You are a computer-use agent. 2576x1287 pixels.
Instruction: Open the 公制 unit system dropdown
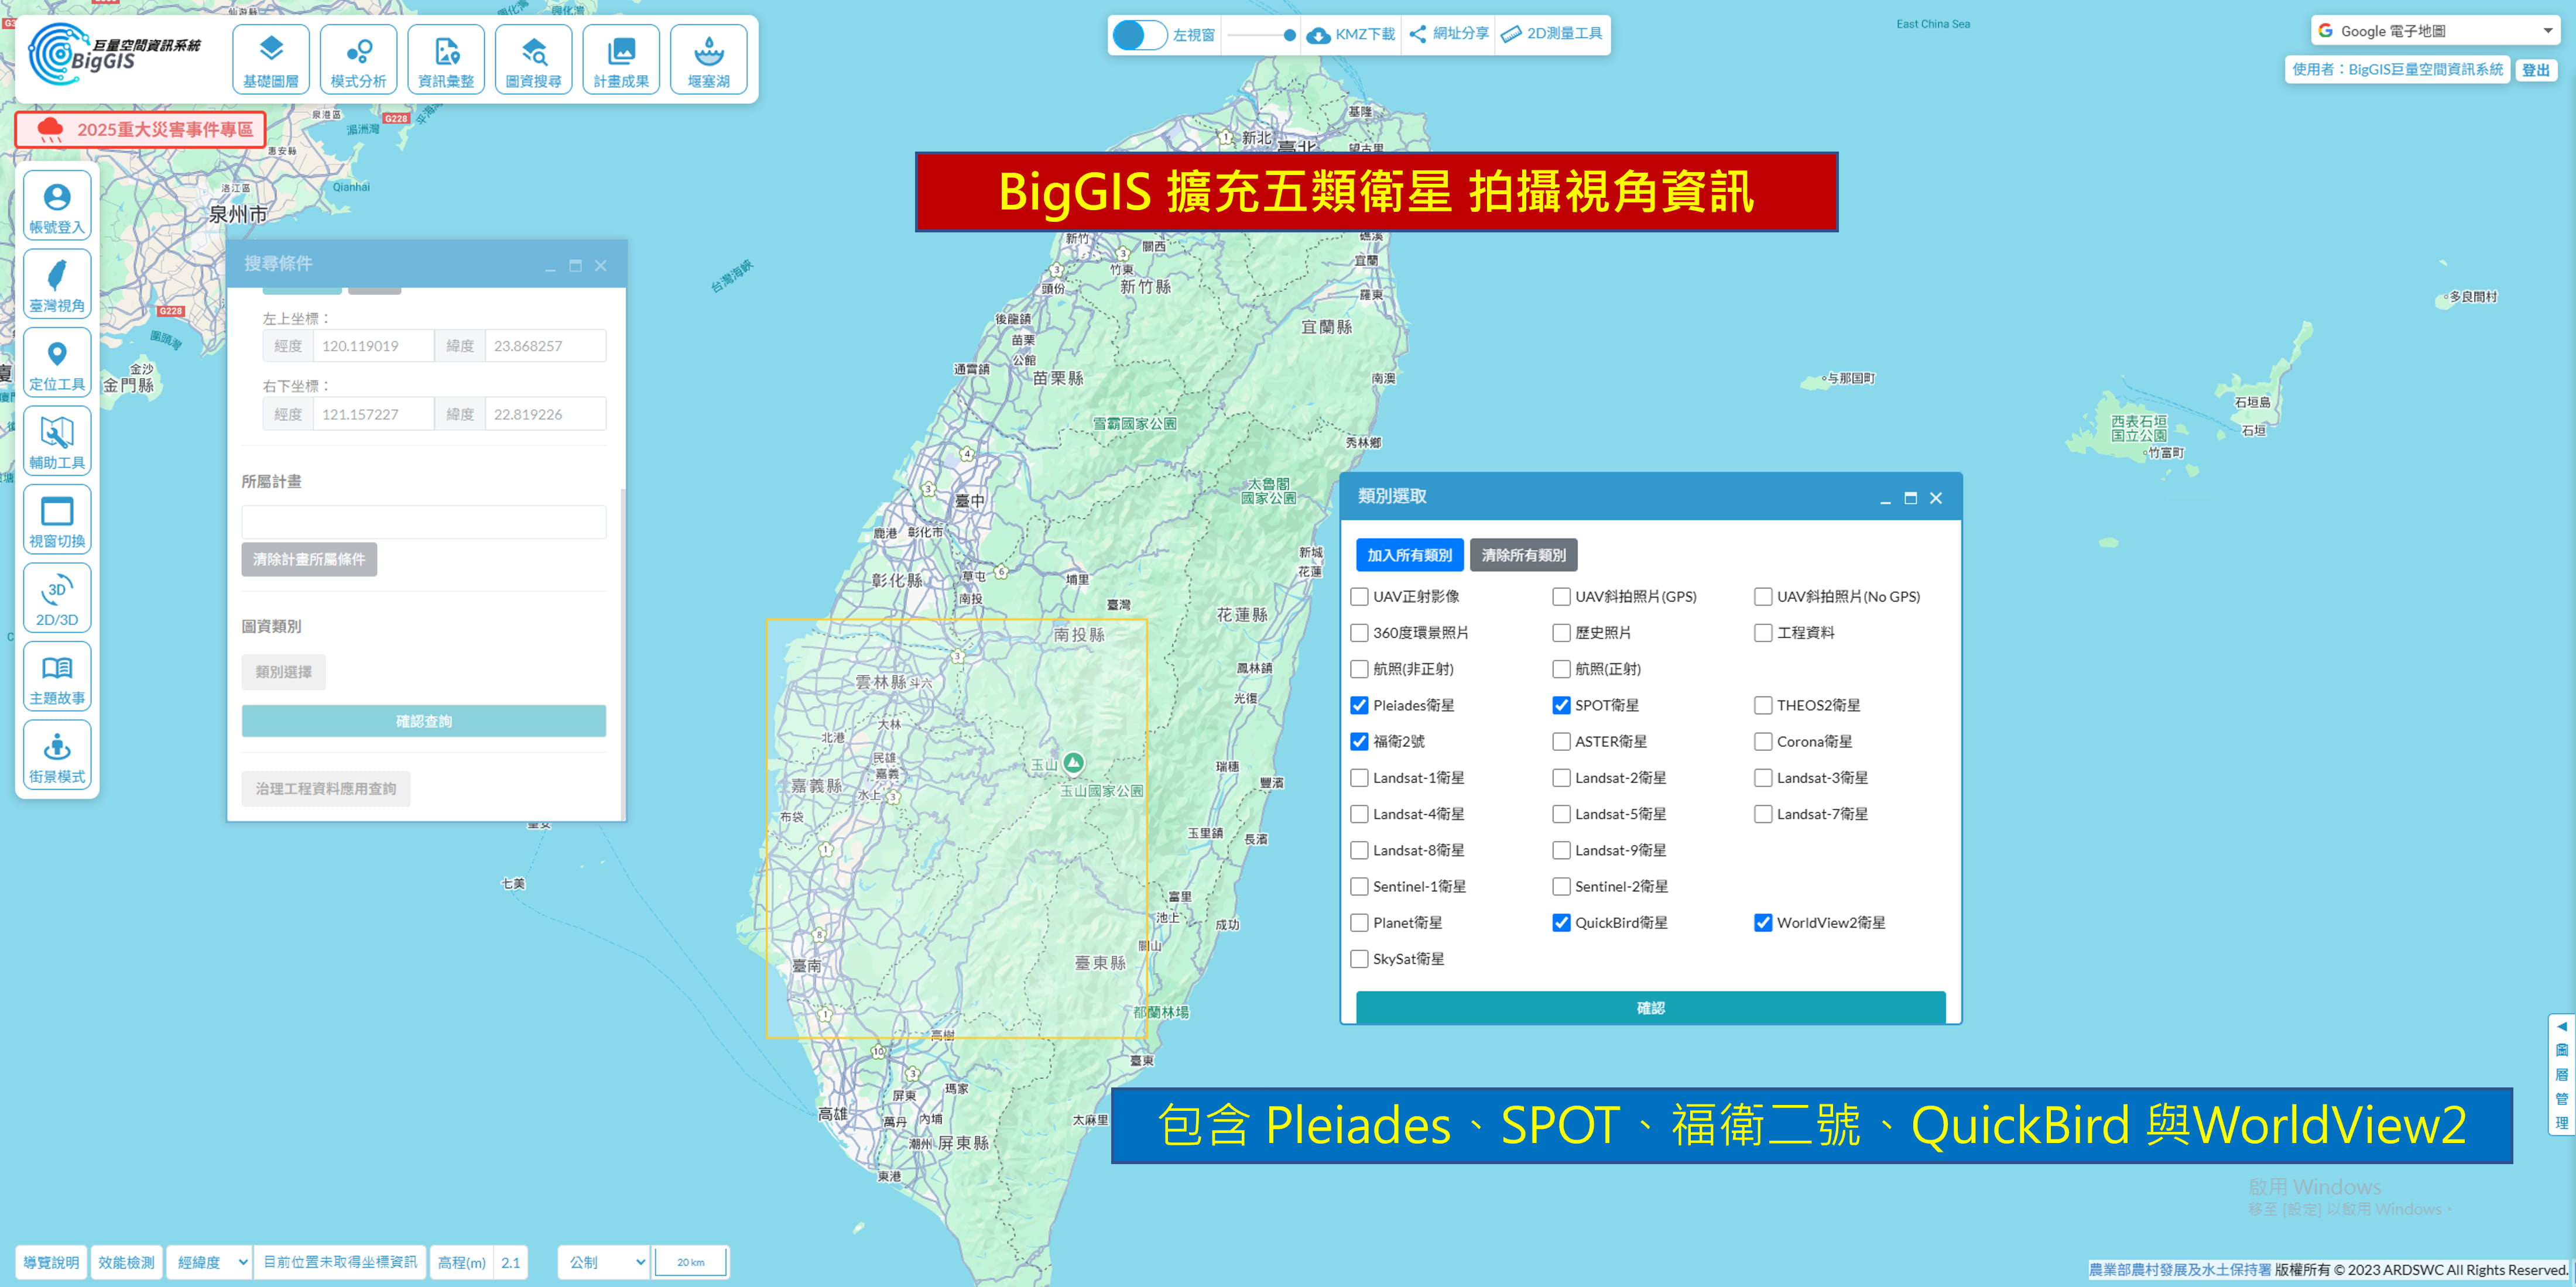pyautogui.click(x=604, y=1262)
